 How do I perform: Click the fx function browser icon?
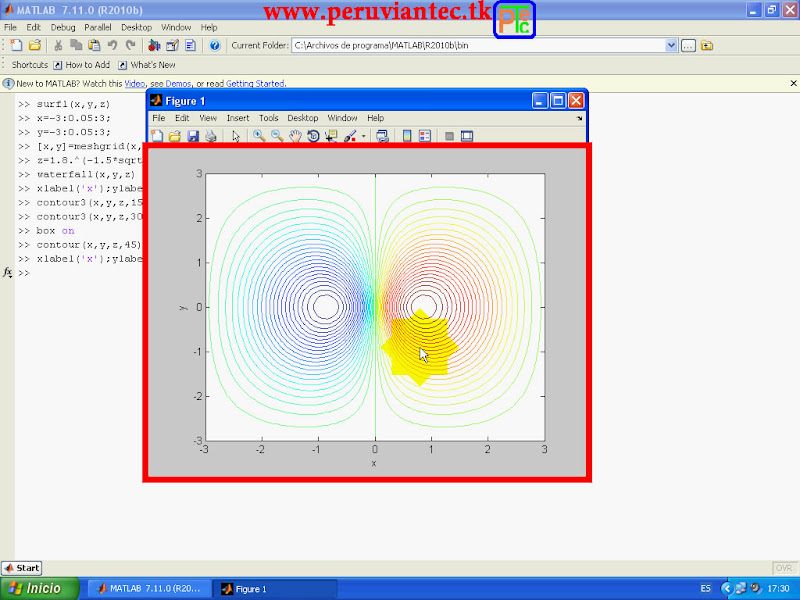coord(8,272)
